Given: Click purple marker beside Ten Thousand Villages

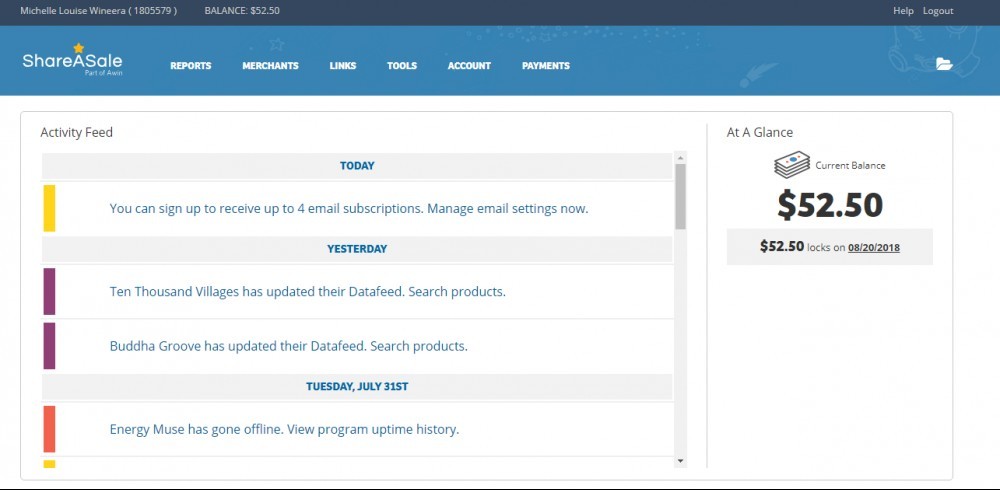Looking at the screenshot, I should [x=49, y=292].
